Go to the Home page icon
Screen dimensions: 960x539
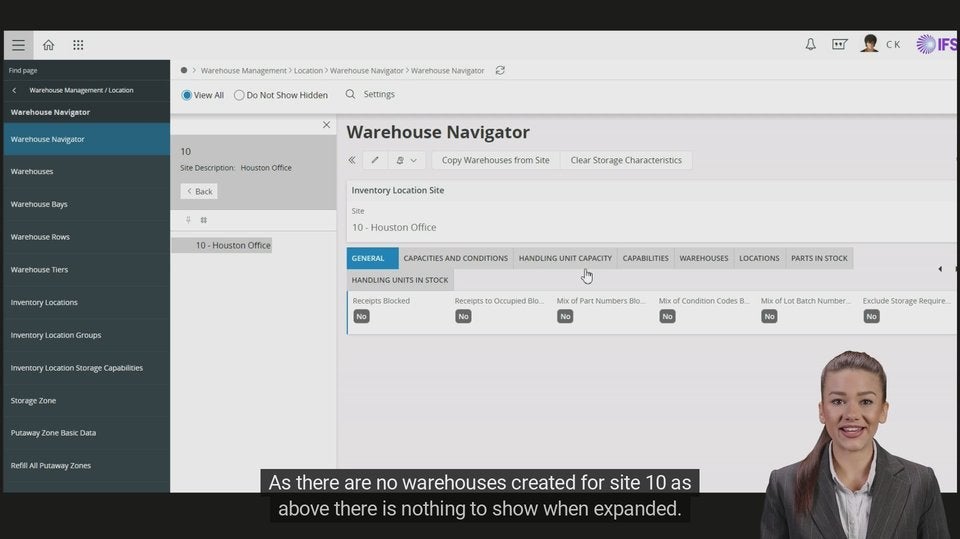tap(48, 45)
